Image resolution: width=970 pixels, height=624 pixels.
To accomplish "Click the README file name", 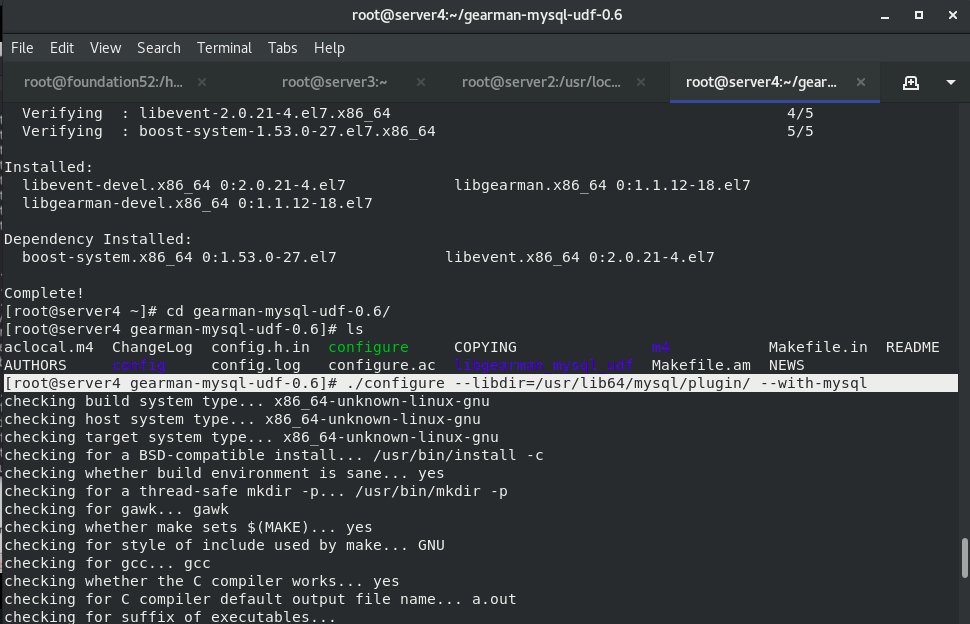I will (912, 348).
